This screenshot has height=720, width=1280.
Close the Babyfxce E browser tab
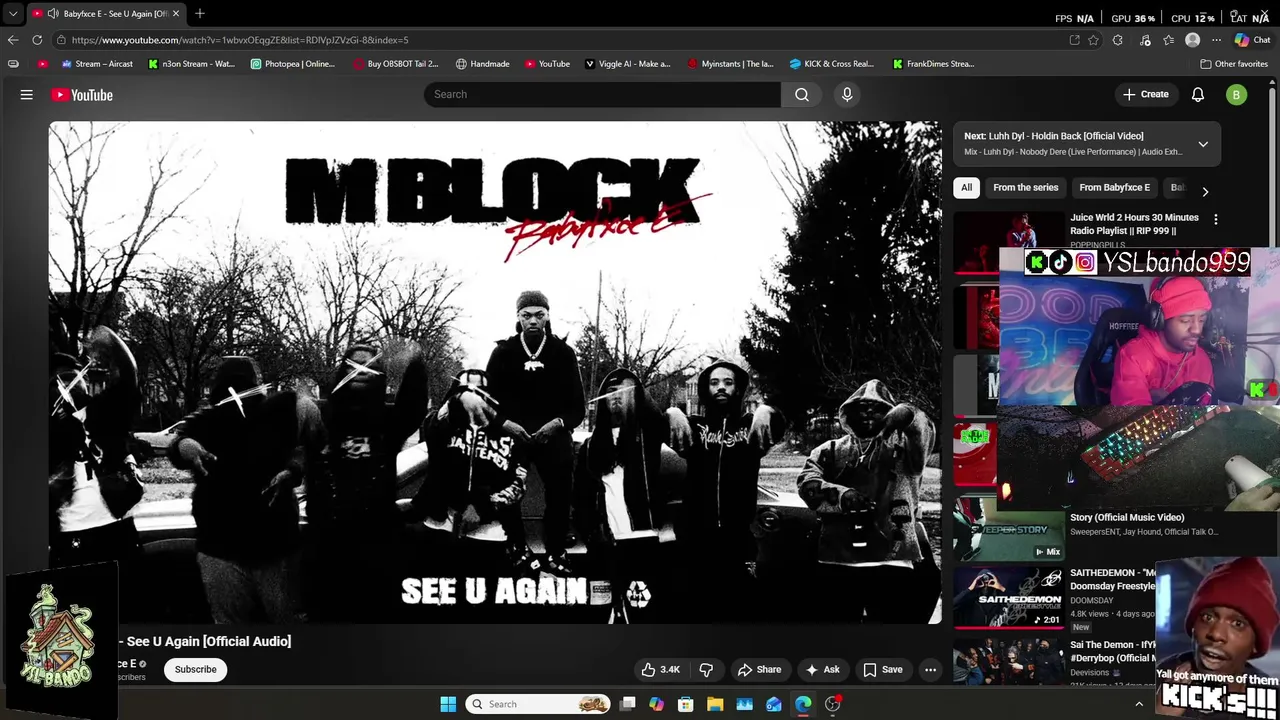pos(176,14)
